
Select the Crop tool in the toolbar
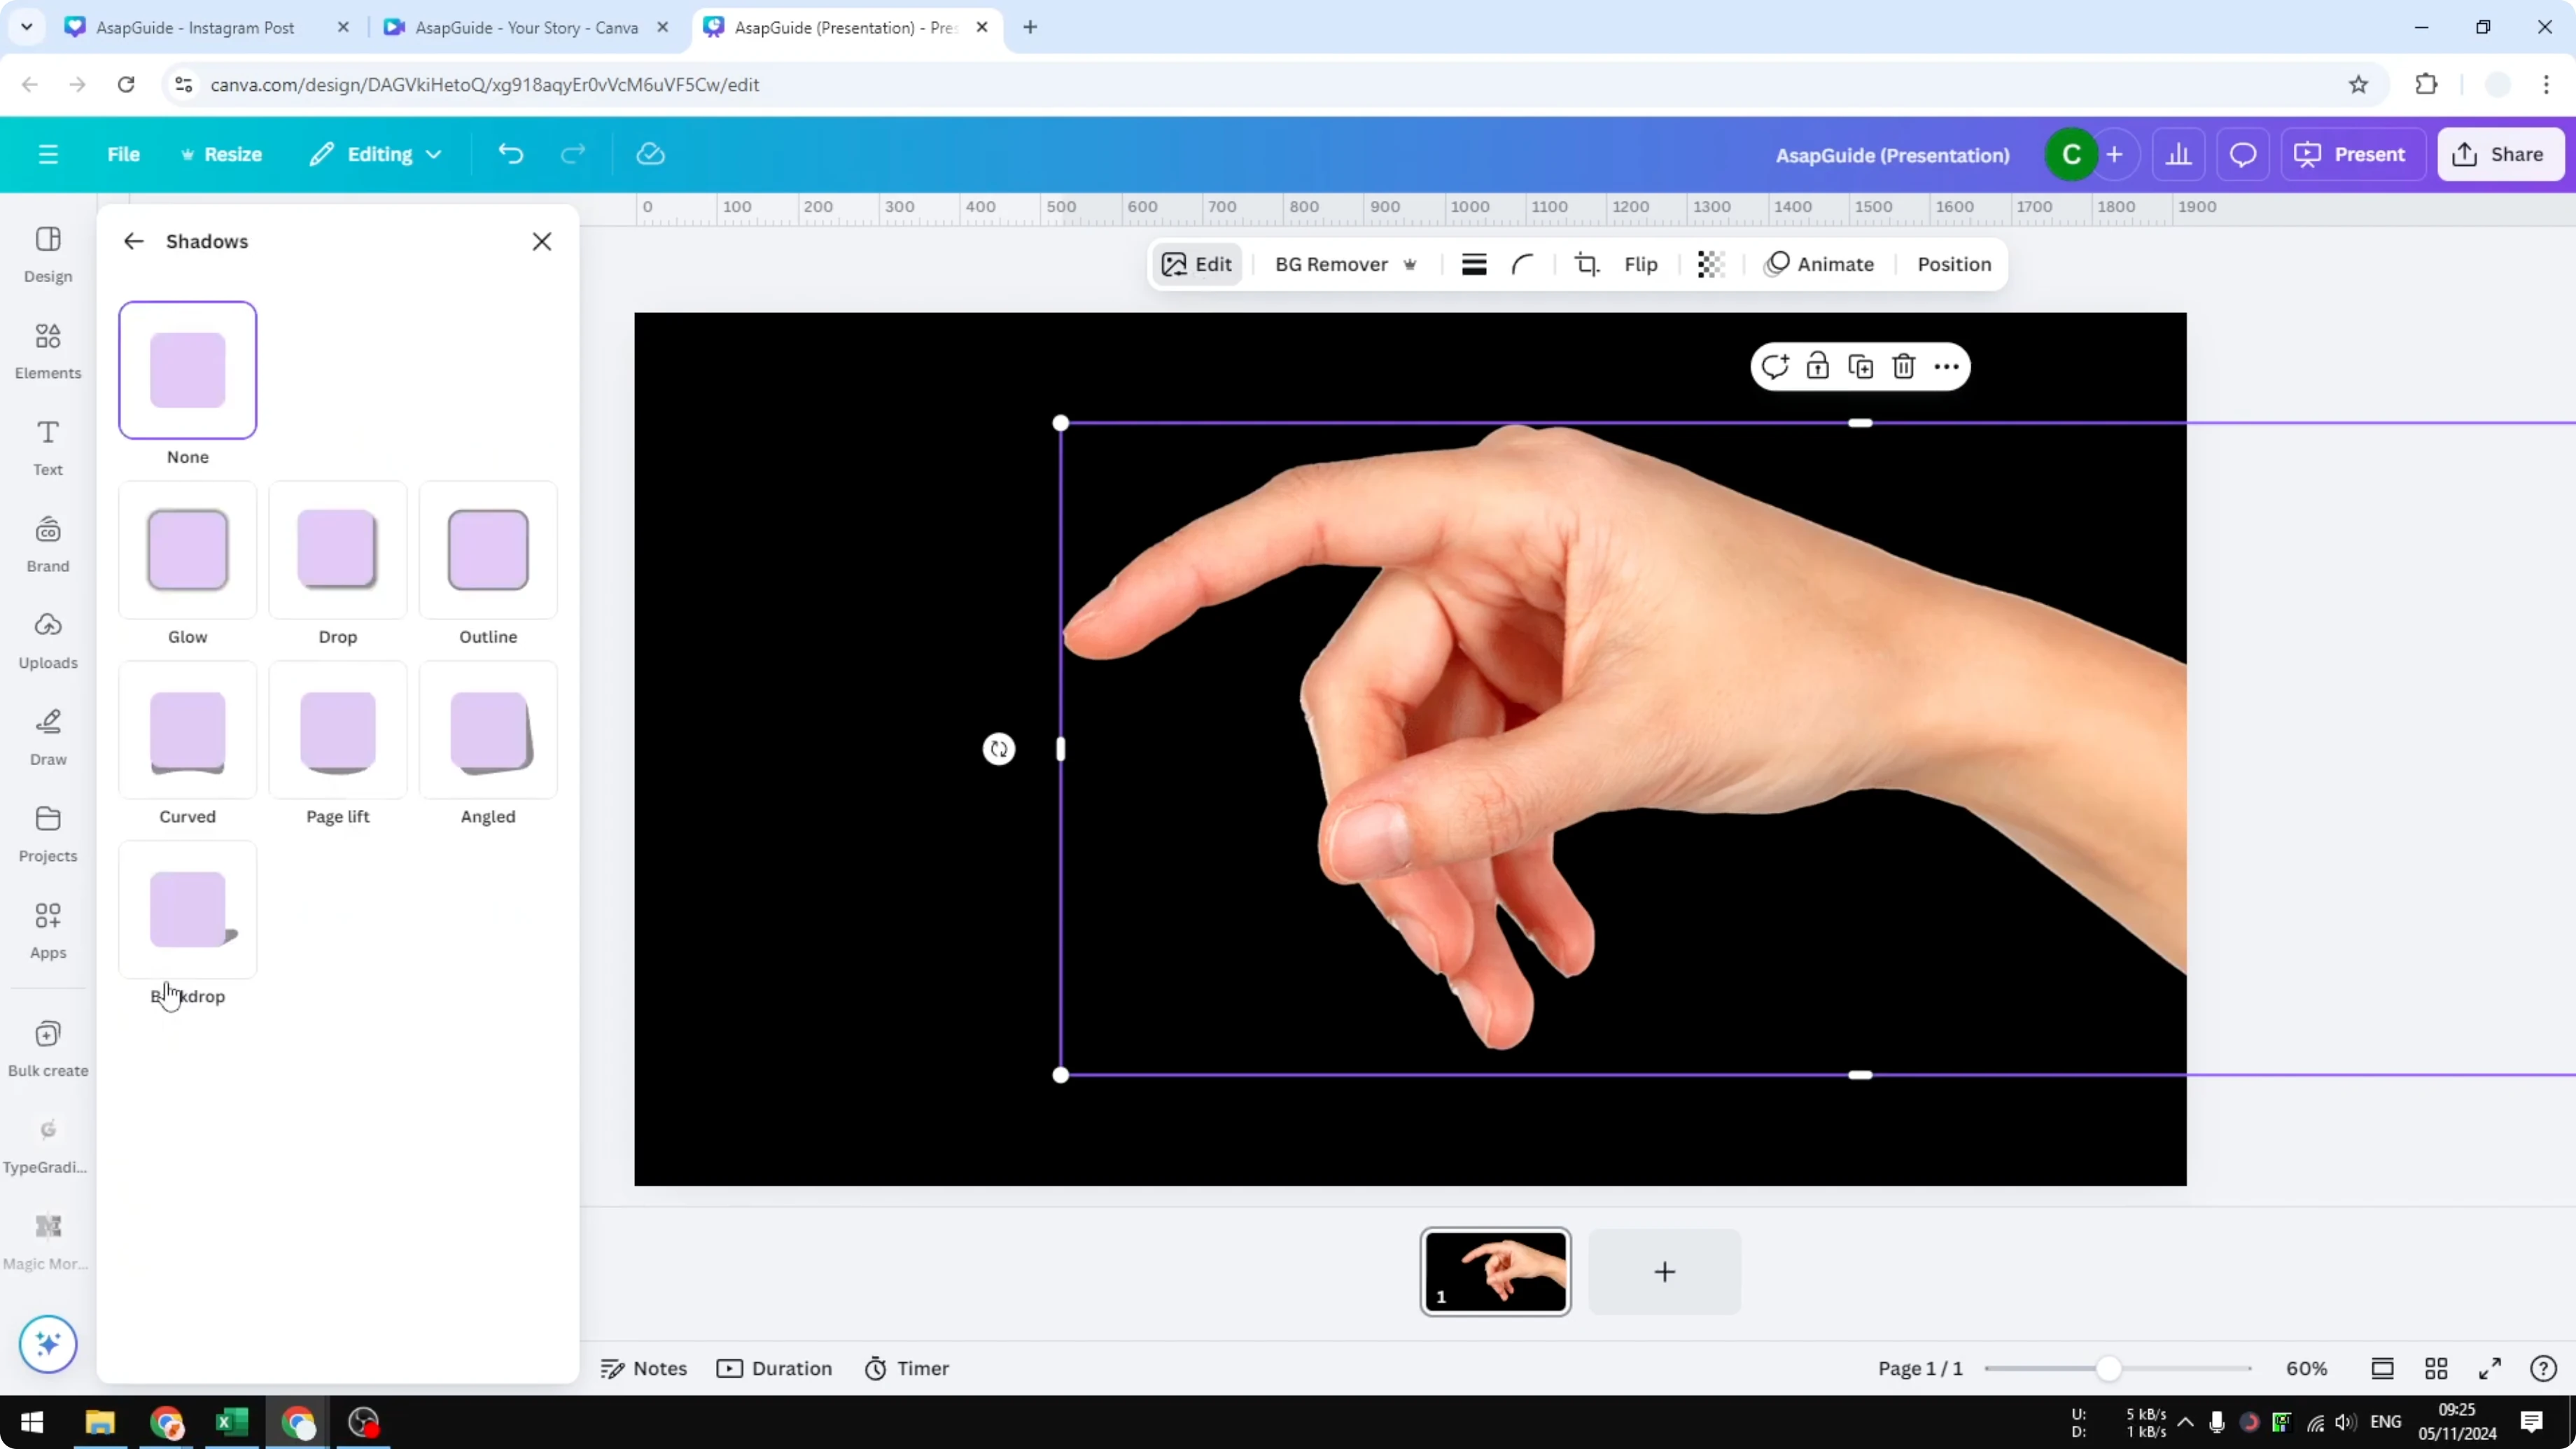click(x=1587, y=264)
